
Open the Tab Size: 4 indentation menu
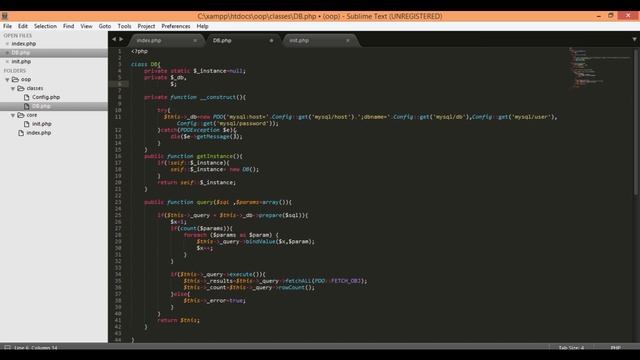pyautogui.click(x=571, y=348)
